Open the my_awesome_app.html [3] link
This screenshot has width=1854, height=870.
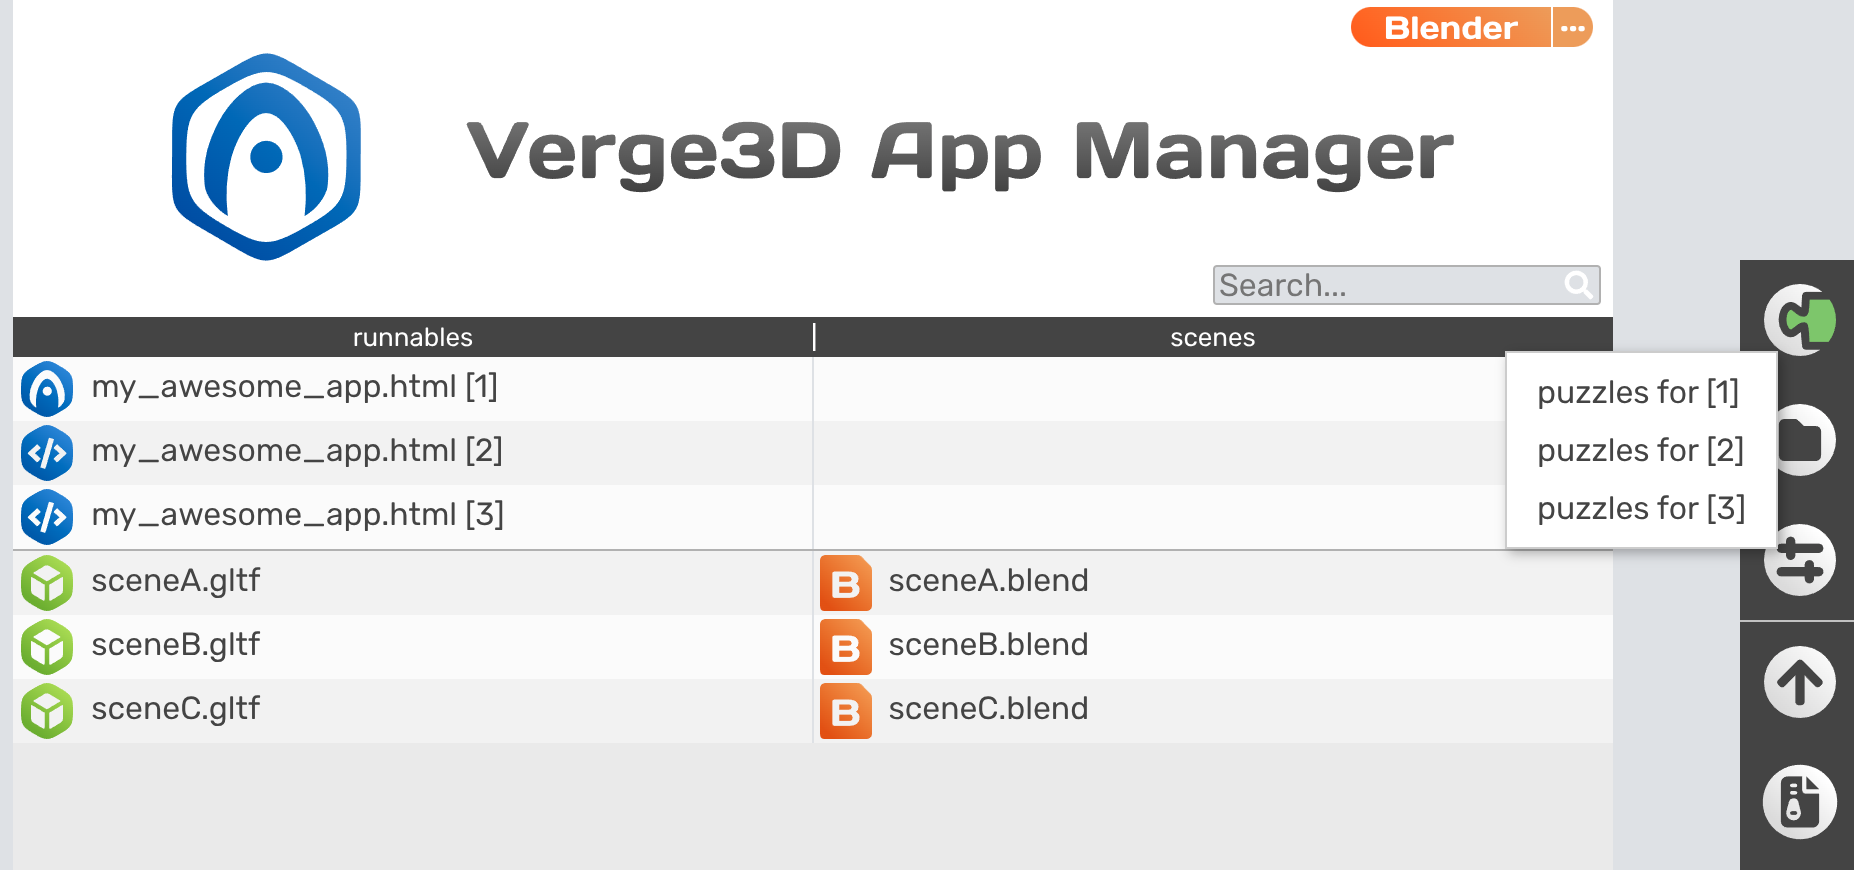coord(297,514)
